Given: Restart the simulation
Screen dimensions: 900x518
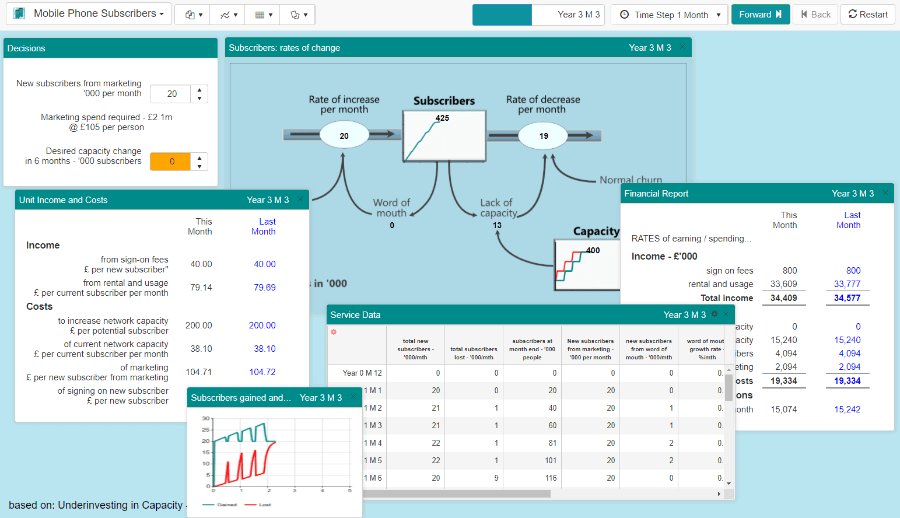Looking at the screenshot, I should click(x=867, y=15).
